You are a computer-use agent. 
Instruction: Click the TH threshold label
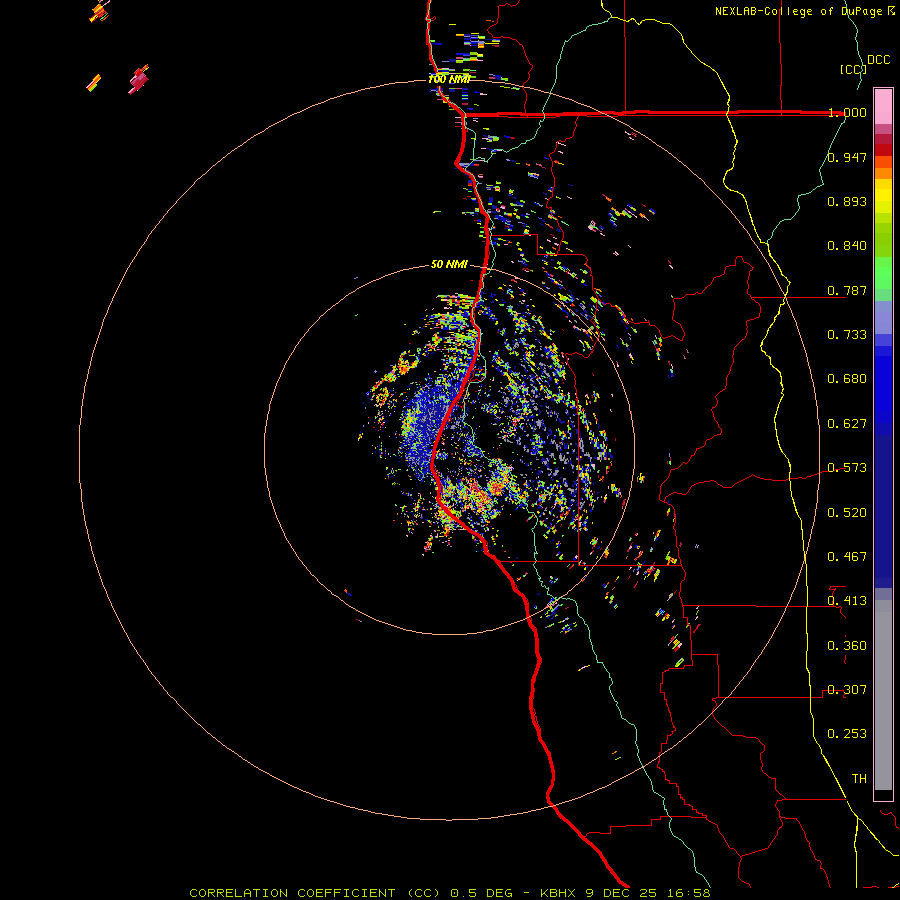coord(859,779)
